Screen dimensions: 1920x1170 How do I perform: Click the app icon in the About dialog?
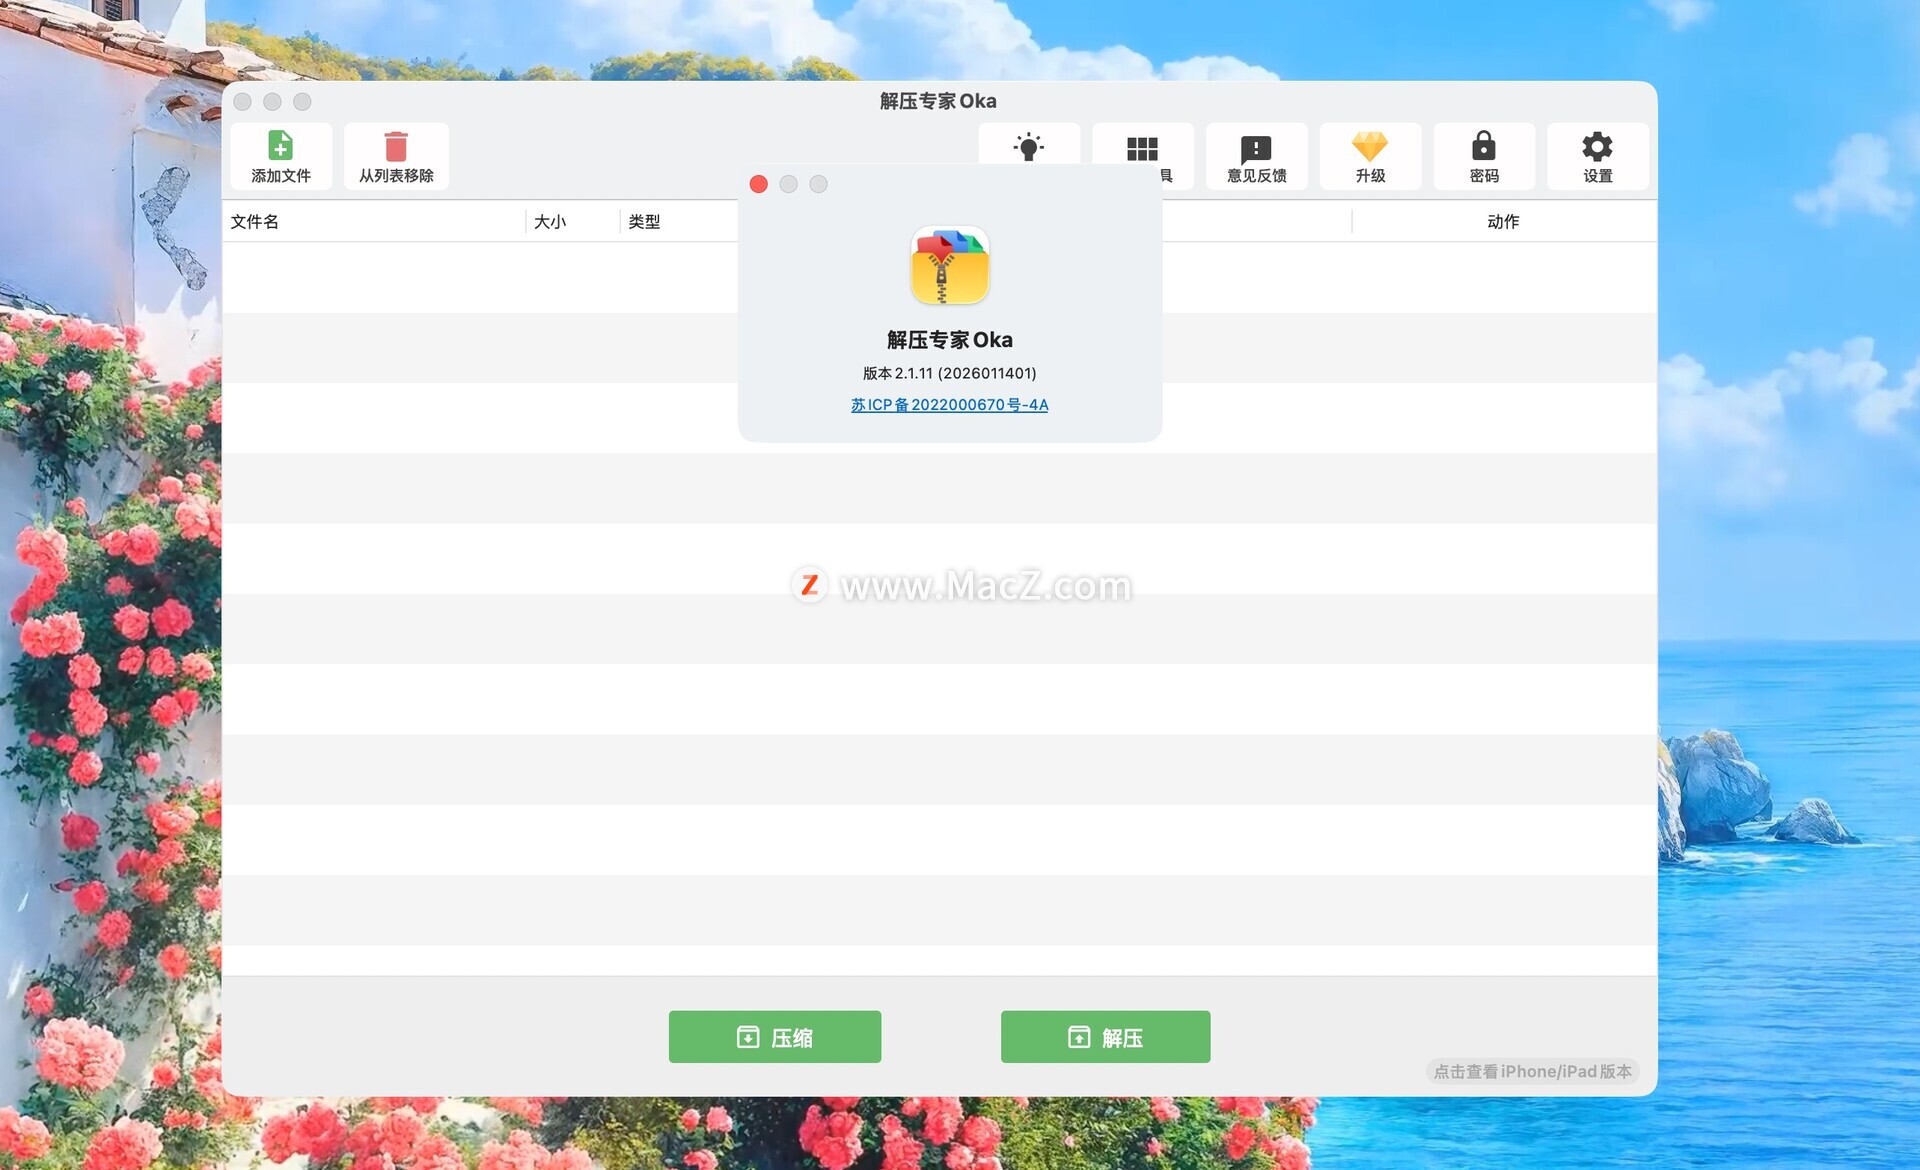(949, 266)
